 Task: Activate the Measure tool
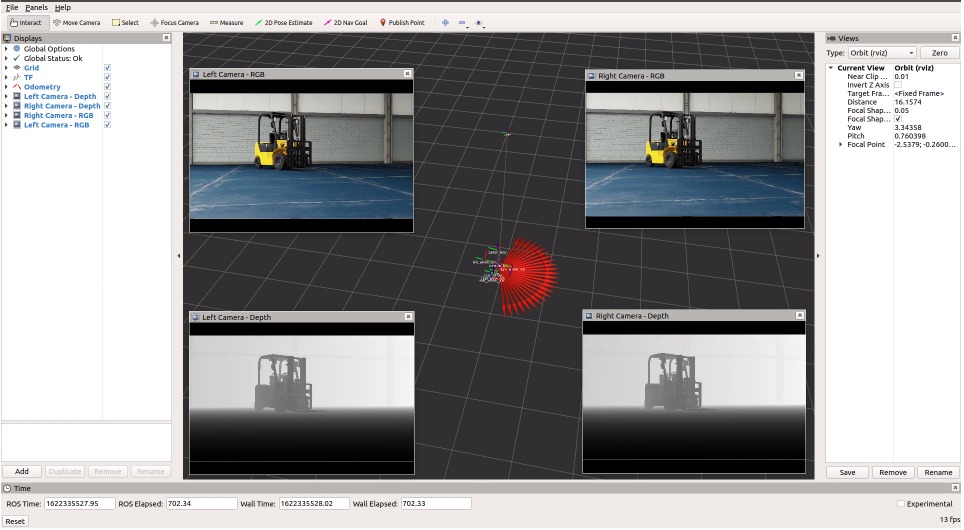[x=226, y=23]
